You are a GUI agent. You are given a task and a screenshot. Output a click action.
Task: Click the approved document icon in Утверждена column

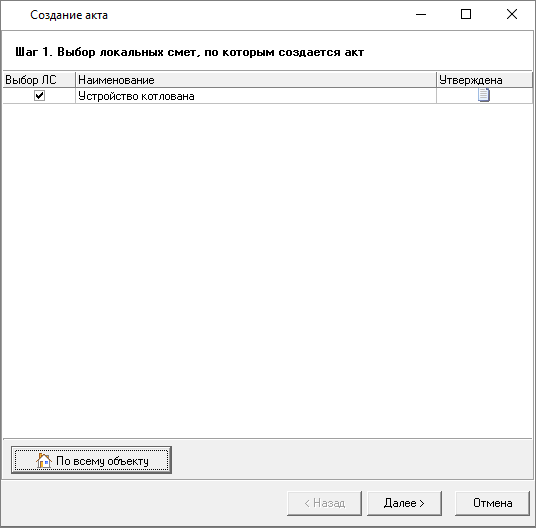(x=483, y=95)
